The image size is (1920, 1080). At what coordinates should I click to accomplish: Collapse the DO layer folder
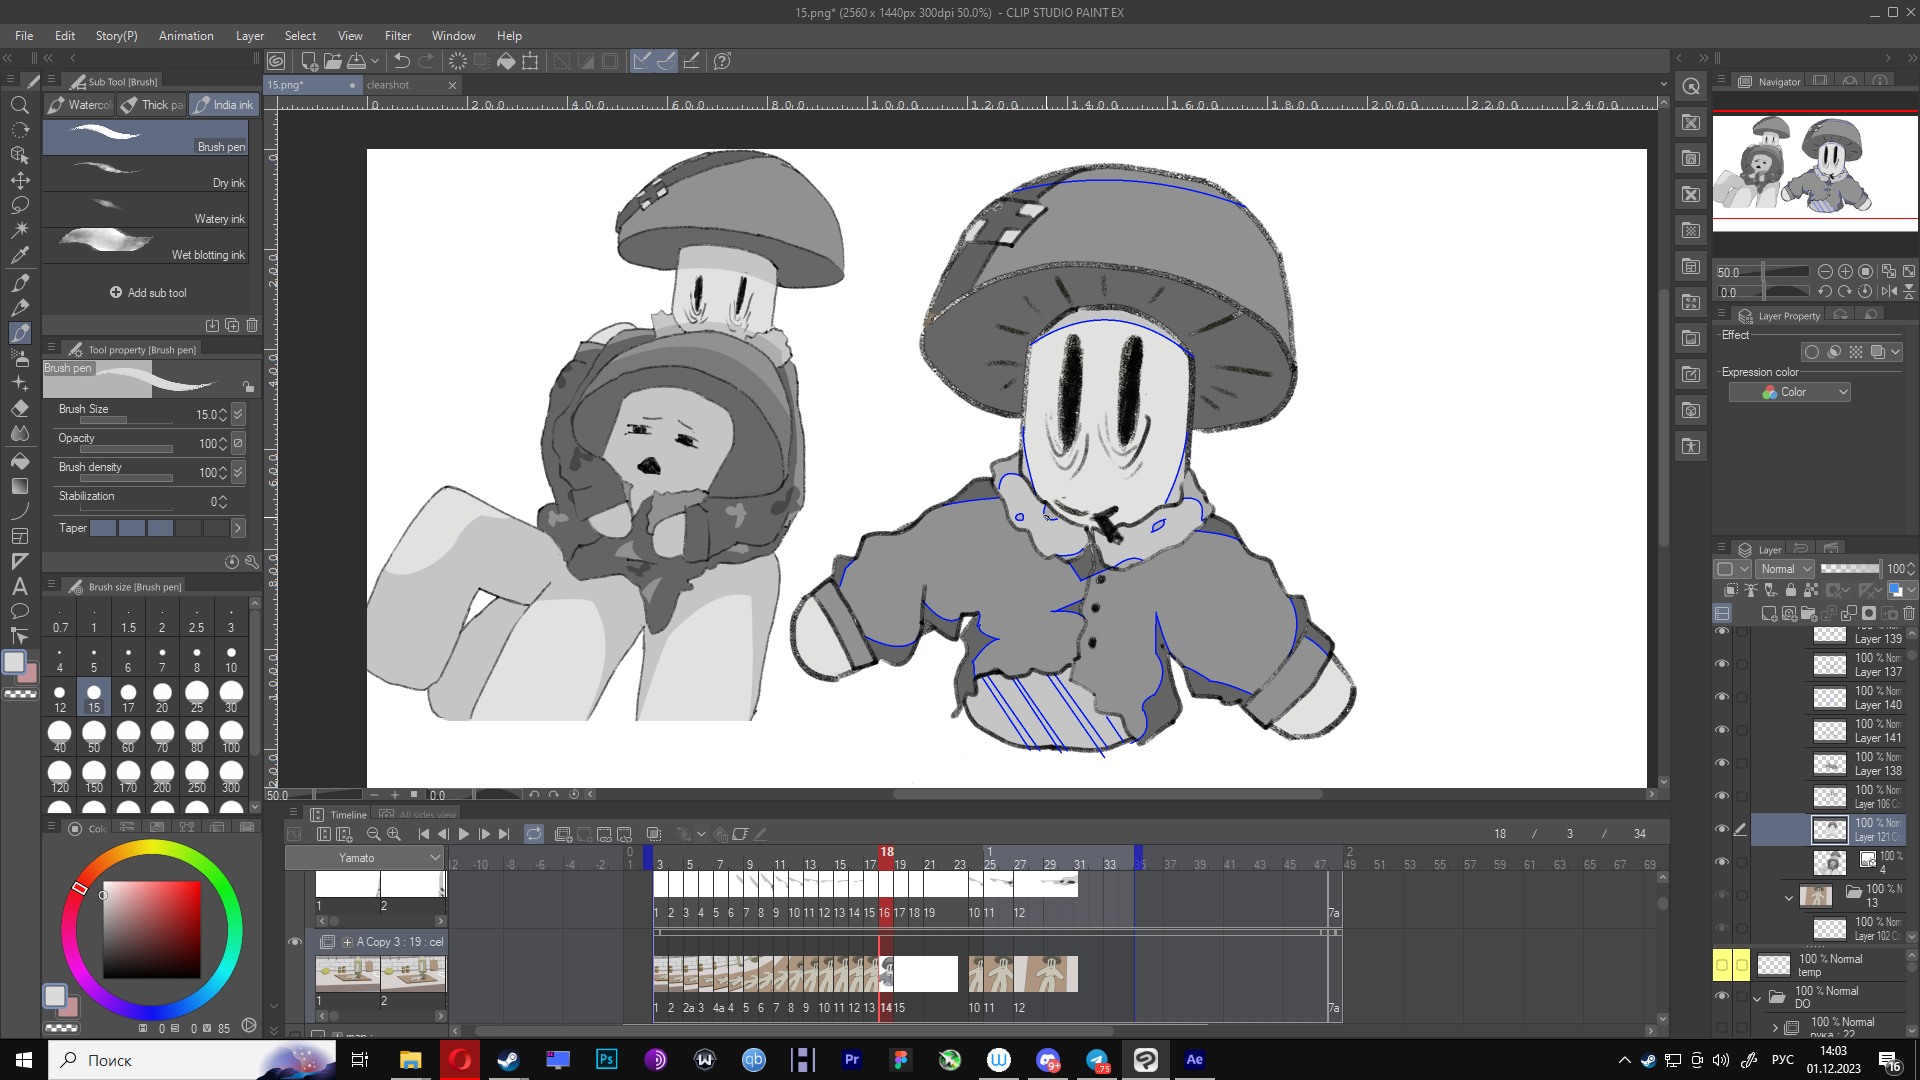tap(1757, 997)
